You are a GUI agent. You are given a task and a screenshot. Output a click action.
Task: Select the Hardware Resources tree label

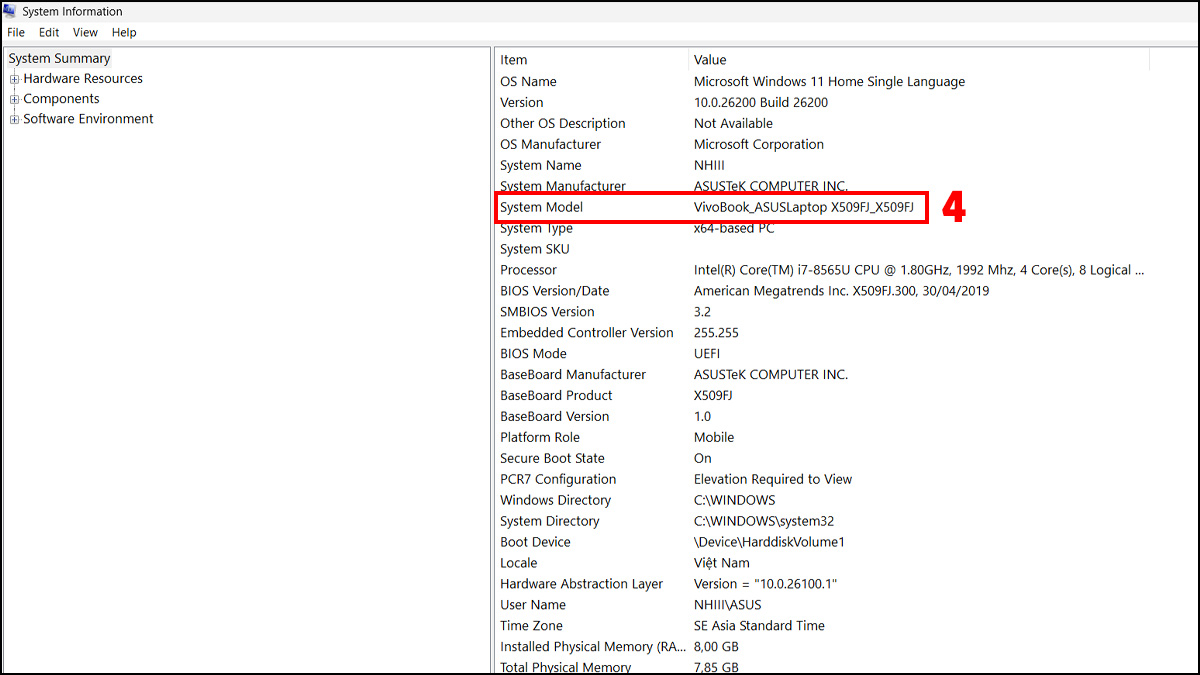[x=83, y=78]
